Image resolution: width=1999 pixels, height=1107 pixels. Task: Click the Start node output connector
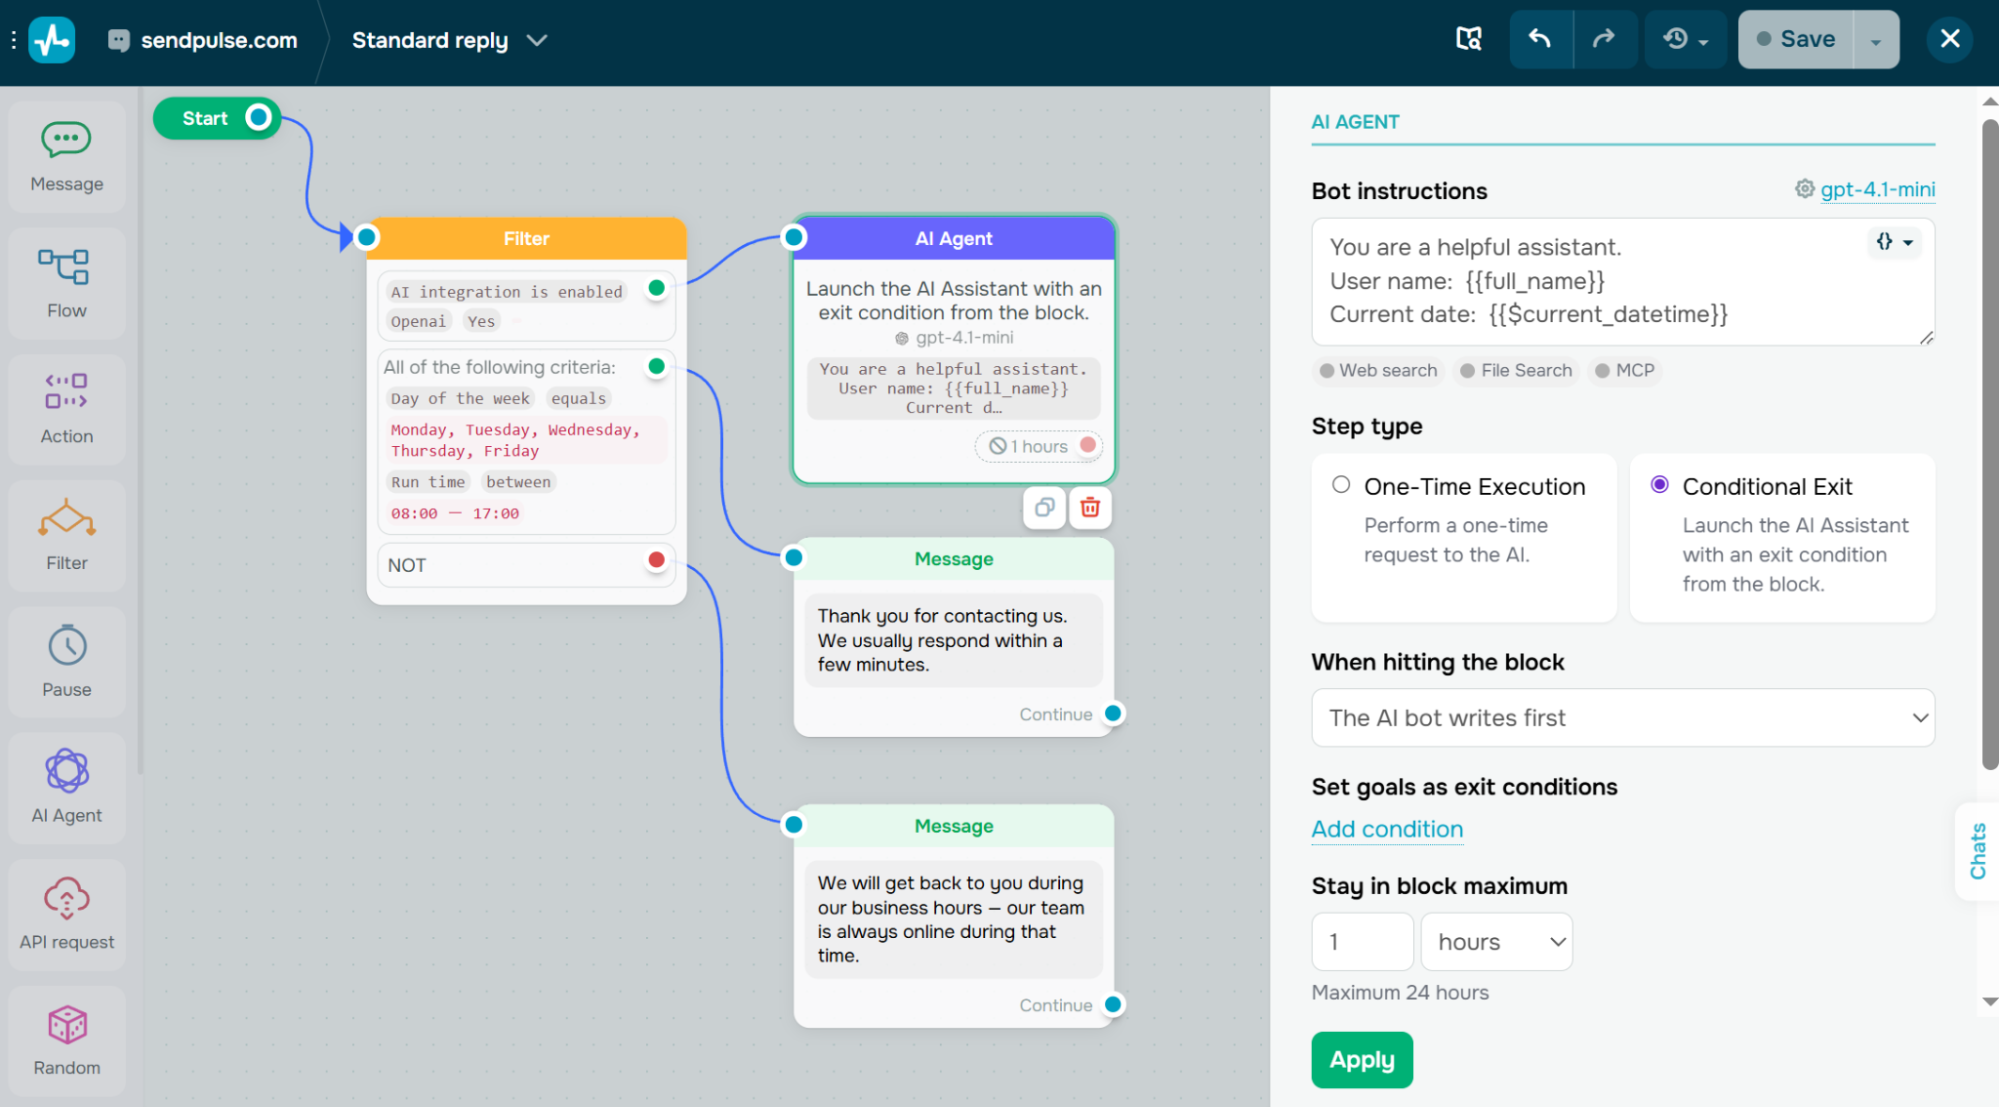point(259,118)
